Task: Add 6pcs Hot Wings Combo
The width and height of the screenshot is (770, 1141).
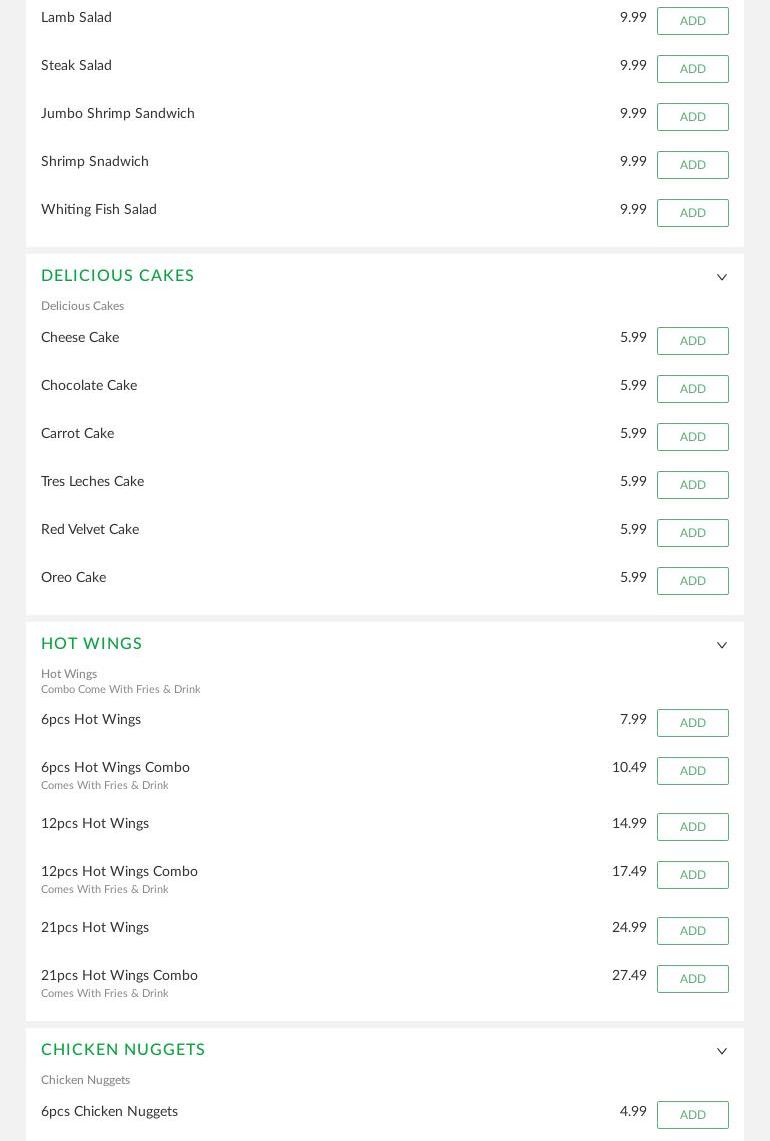Action: (x=692, y=771)
